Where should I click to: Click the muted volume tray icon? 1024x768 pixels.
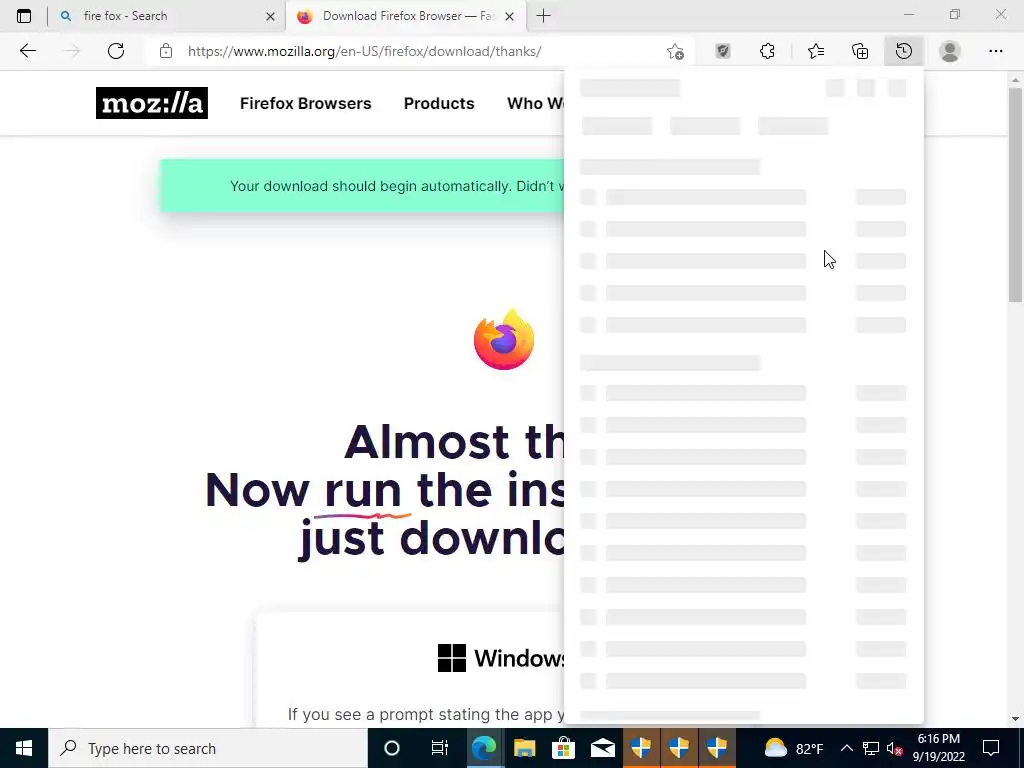(x=894, y=748)
